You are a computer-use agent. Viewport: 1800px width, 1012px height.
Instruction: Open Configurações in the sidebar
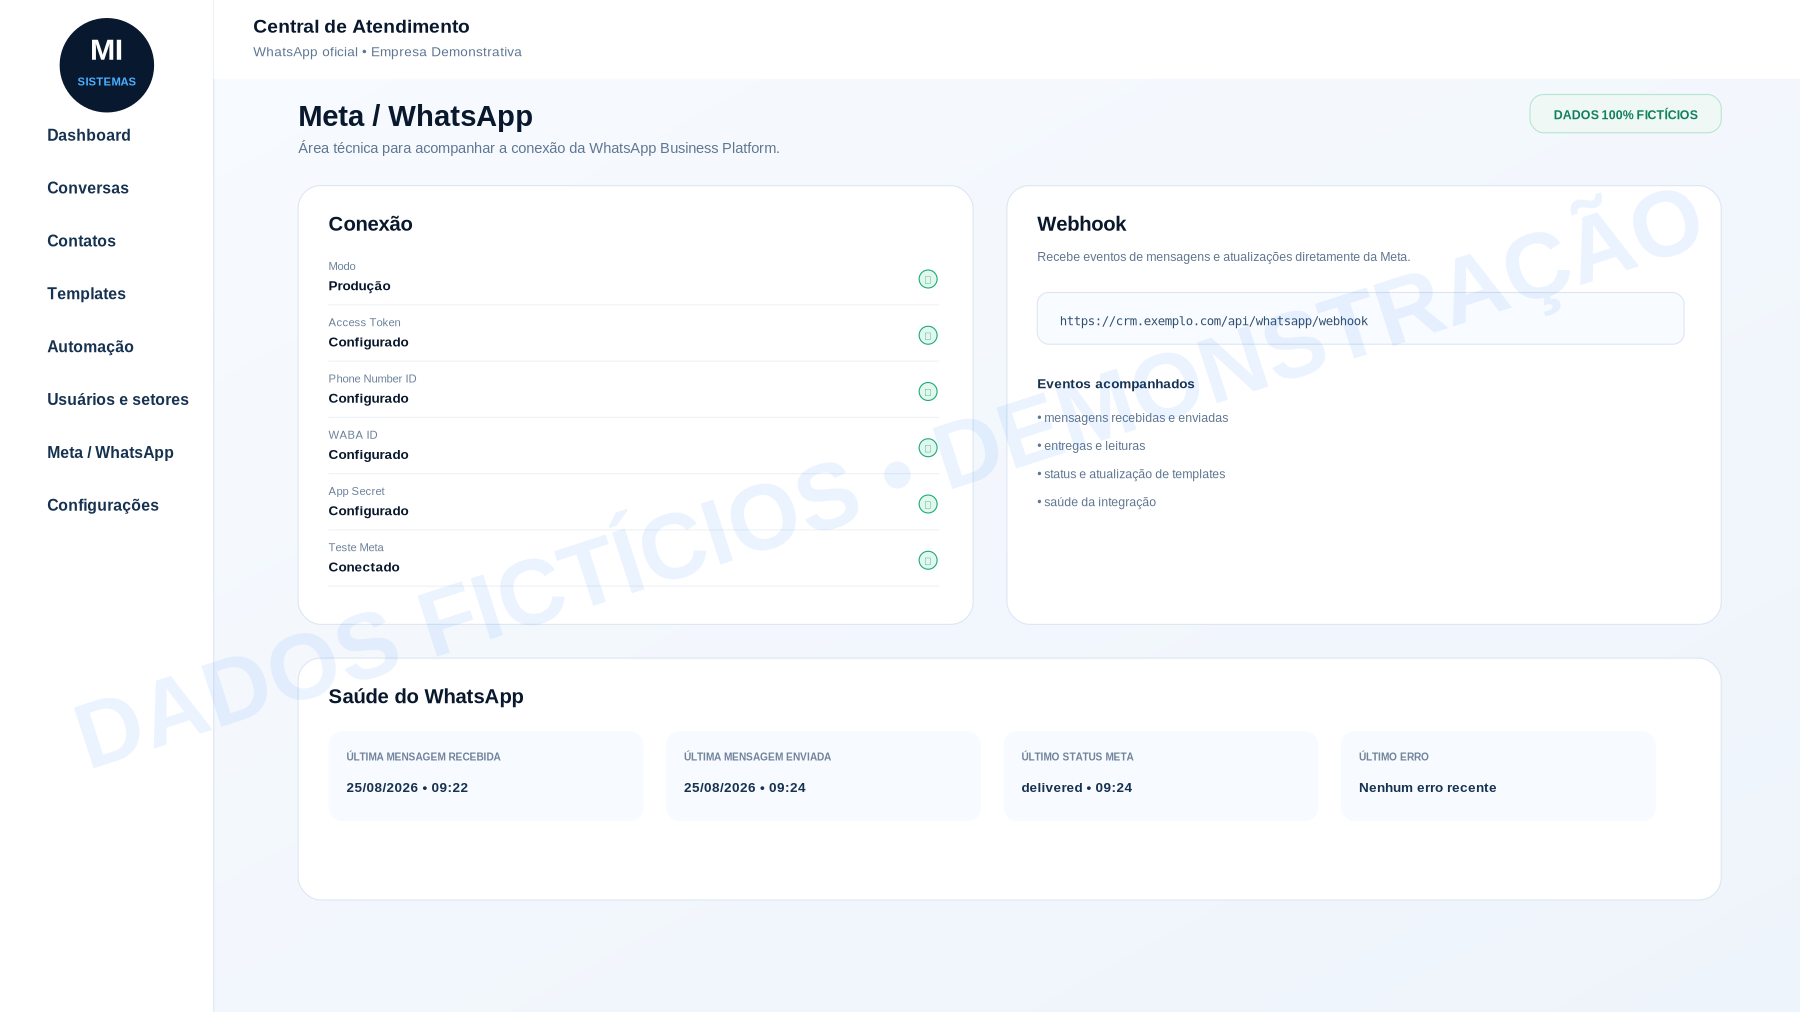tap(103, 506)
